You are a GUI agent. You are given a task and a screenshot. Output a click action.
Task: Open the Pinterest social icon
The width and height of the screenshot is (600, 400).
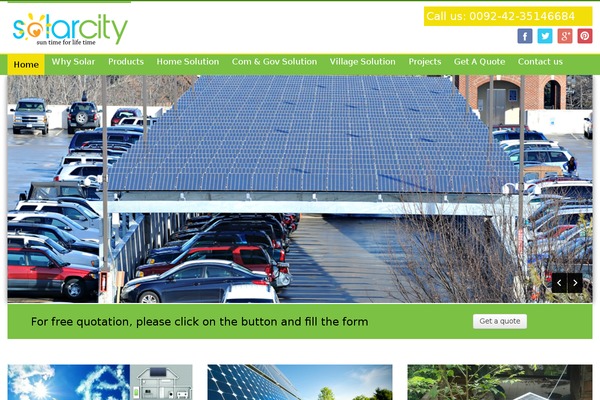click(584, 36)
